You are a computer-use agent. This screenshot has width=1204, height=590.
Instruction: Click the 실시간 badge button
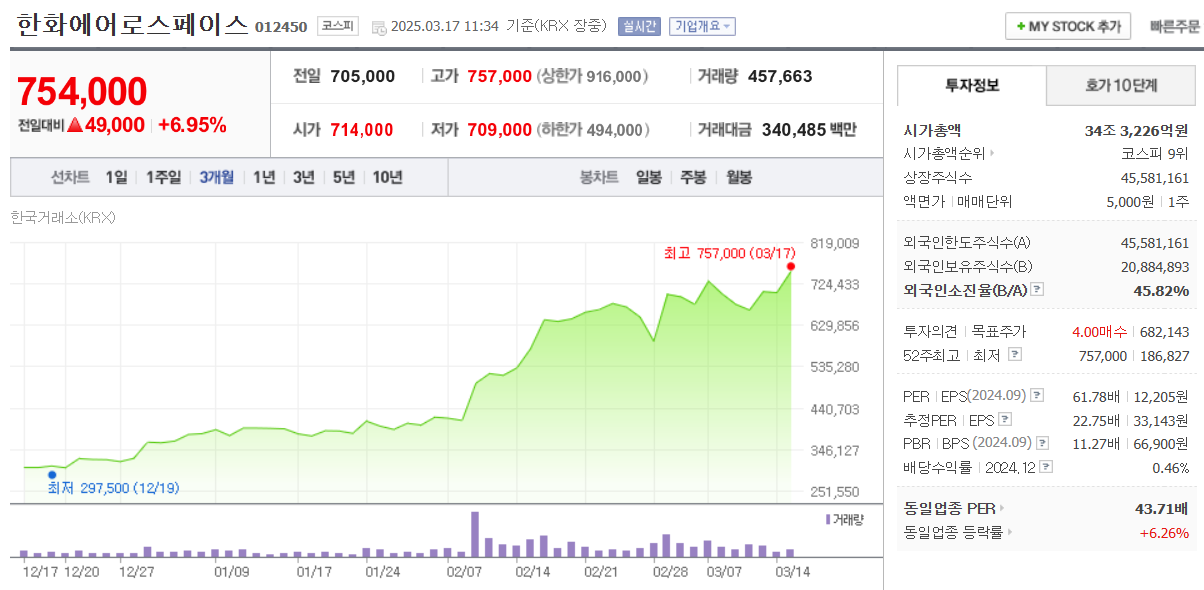(639, 27)
